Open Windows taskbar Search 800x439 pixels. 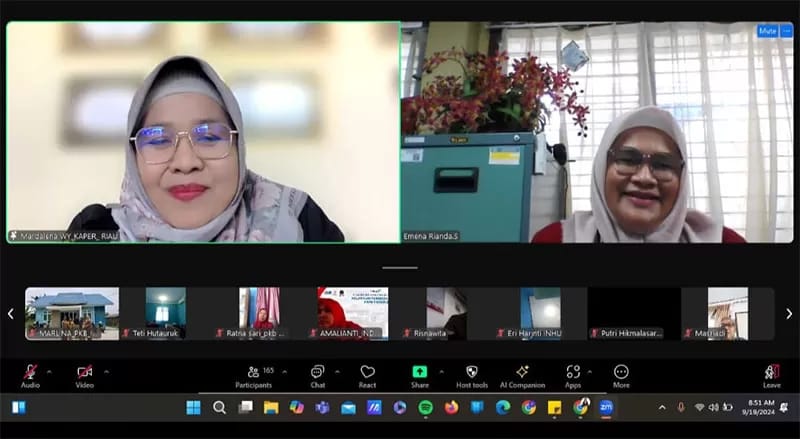(x=219, y=407)
